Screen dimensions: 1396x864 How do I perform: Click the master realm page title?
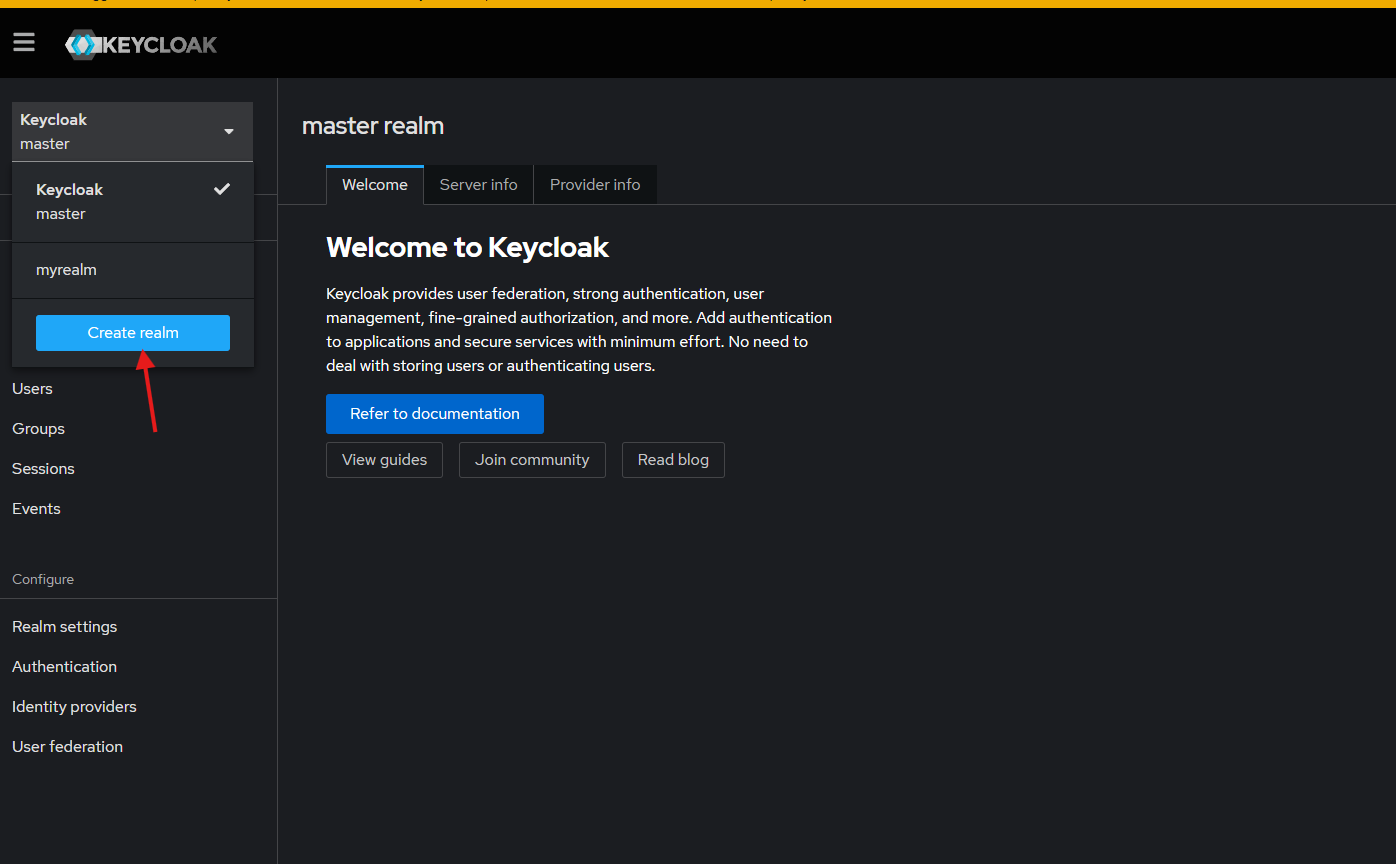(373, 126)
